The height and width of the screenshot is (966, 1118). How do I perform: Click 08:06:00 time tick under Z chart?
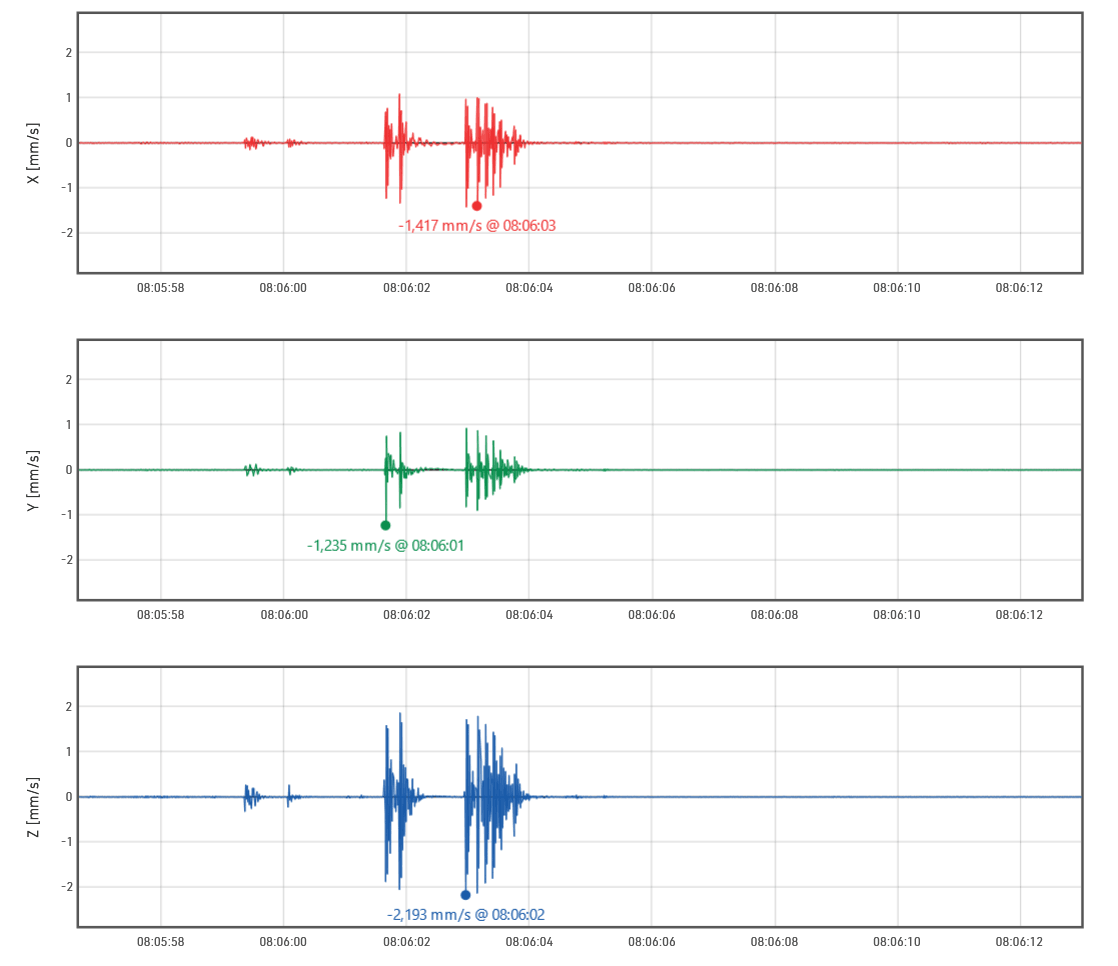283,942
